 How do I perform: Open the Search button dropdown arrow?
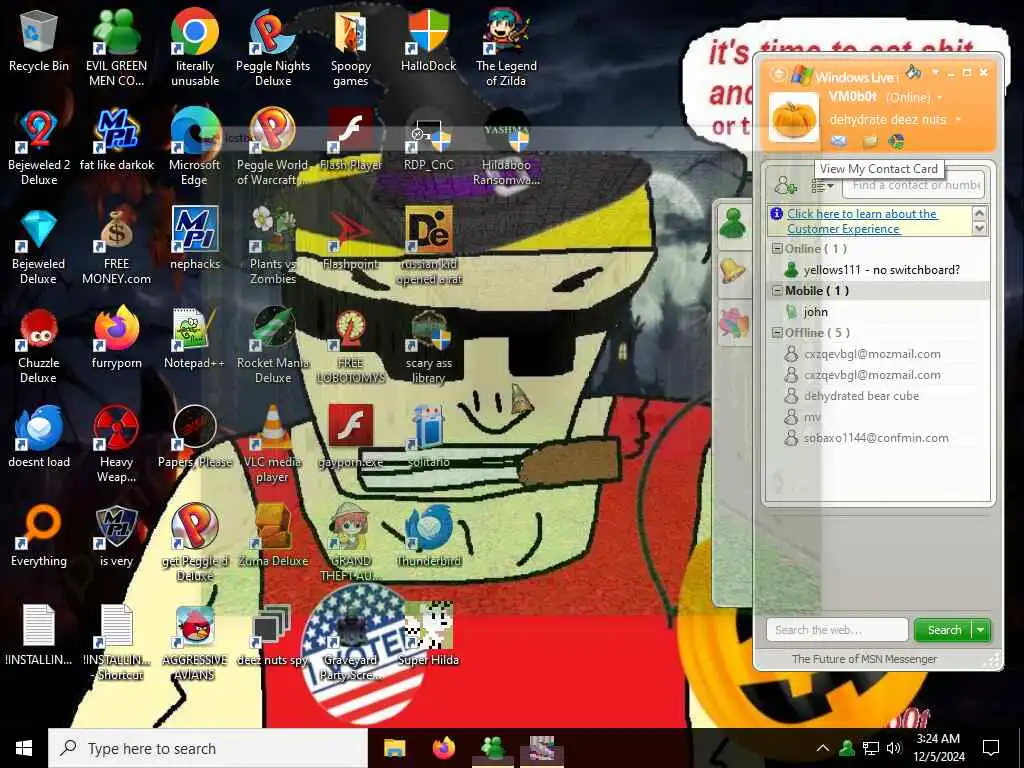coord(981,630)
